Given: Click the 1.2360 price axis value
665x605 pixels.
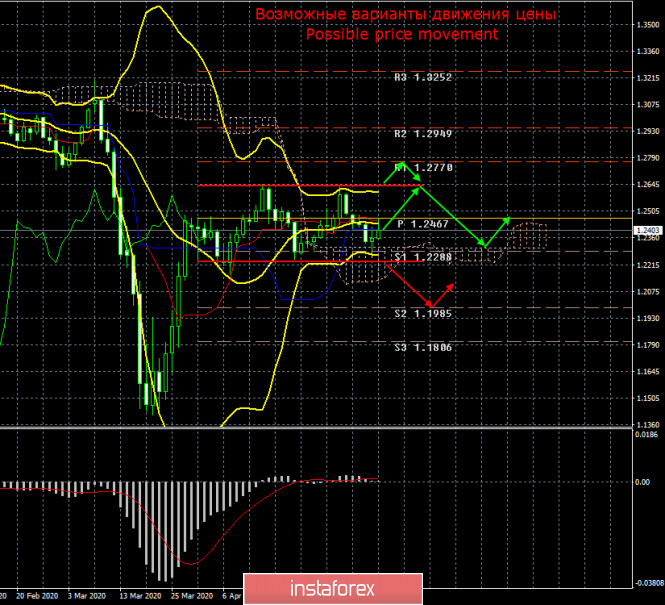Looking at the screenshot, I should click(648, 238).
